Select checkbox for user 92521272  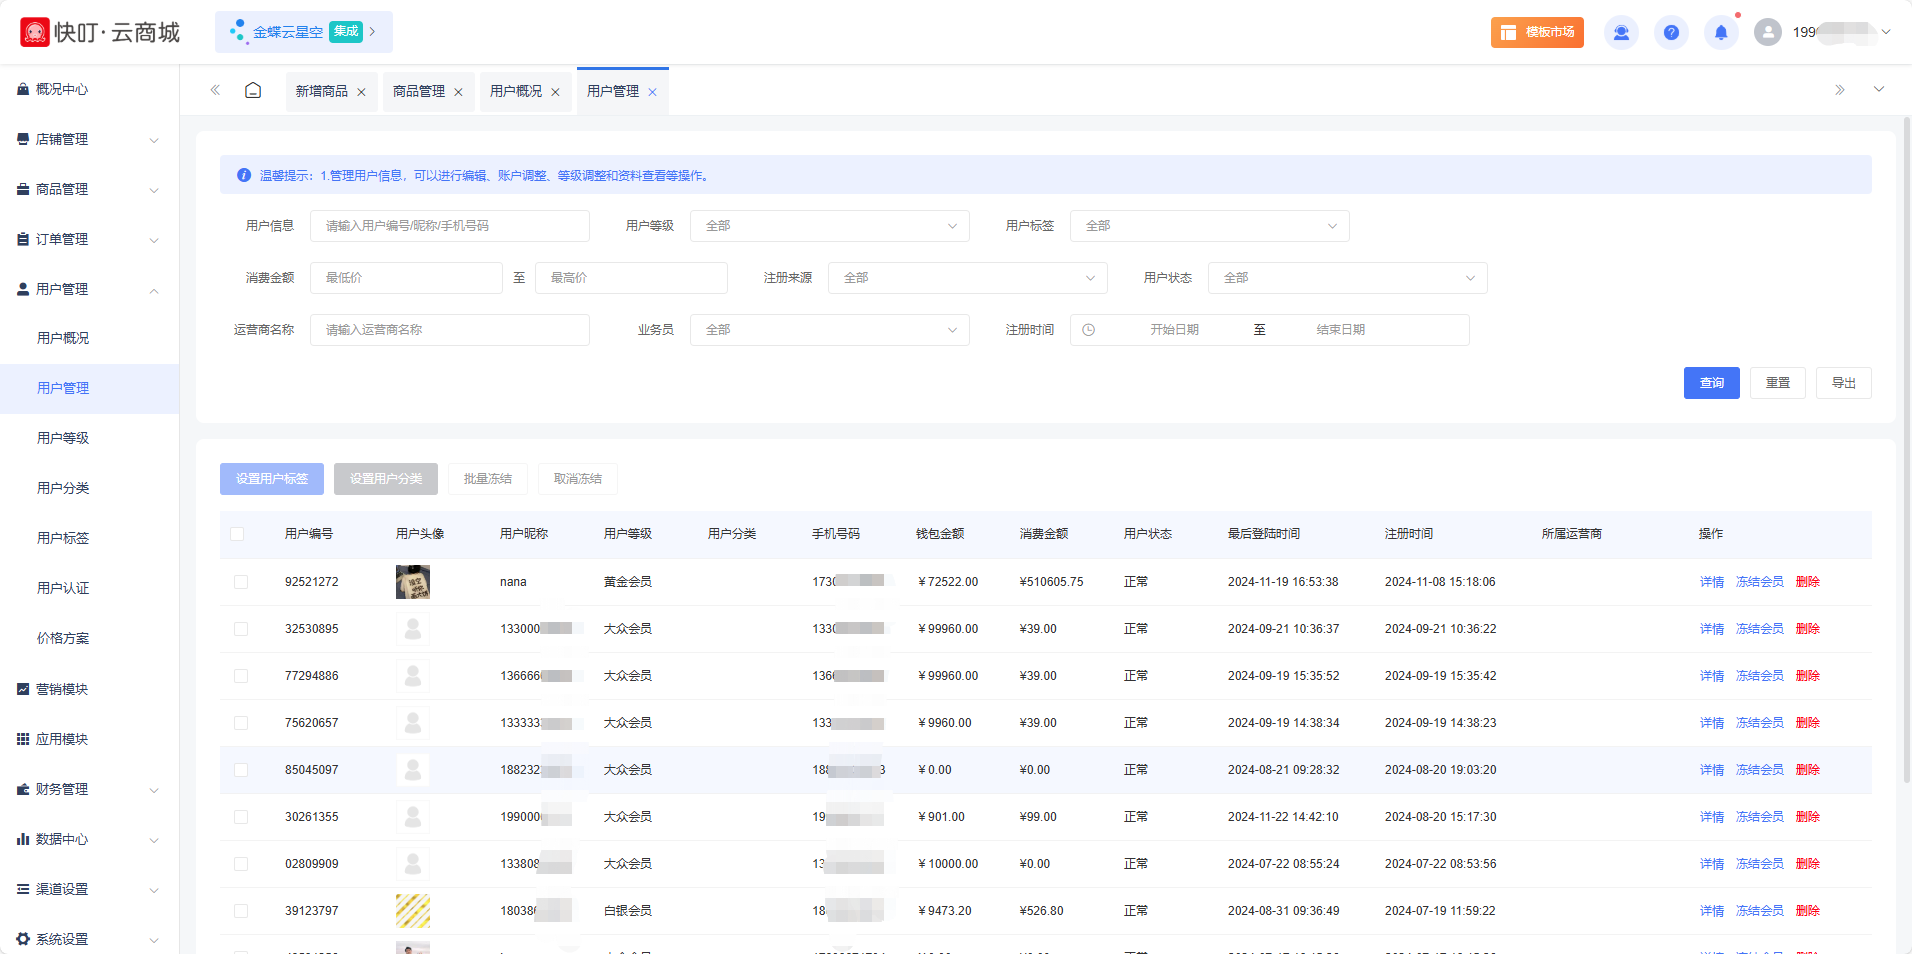[241, 582]
